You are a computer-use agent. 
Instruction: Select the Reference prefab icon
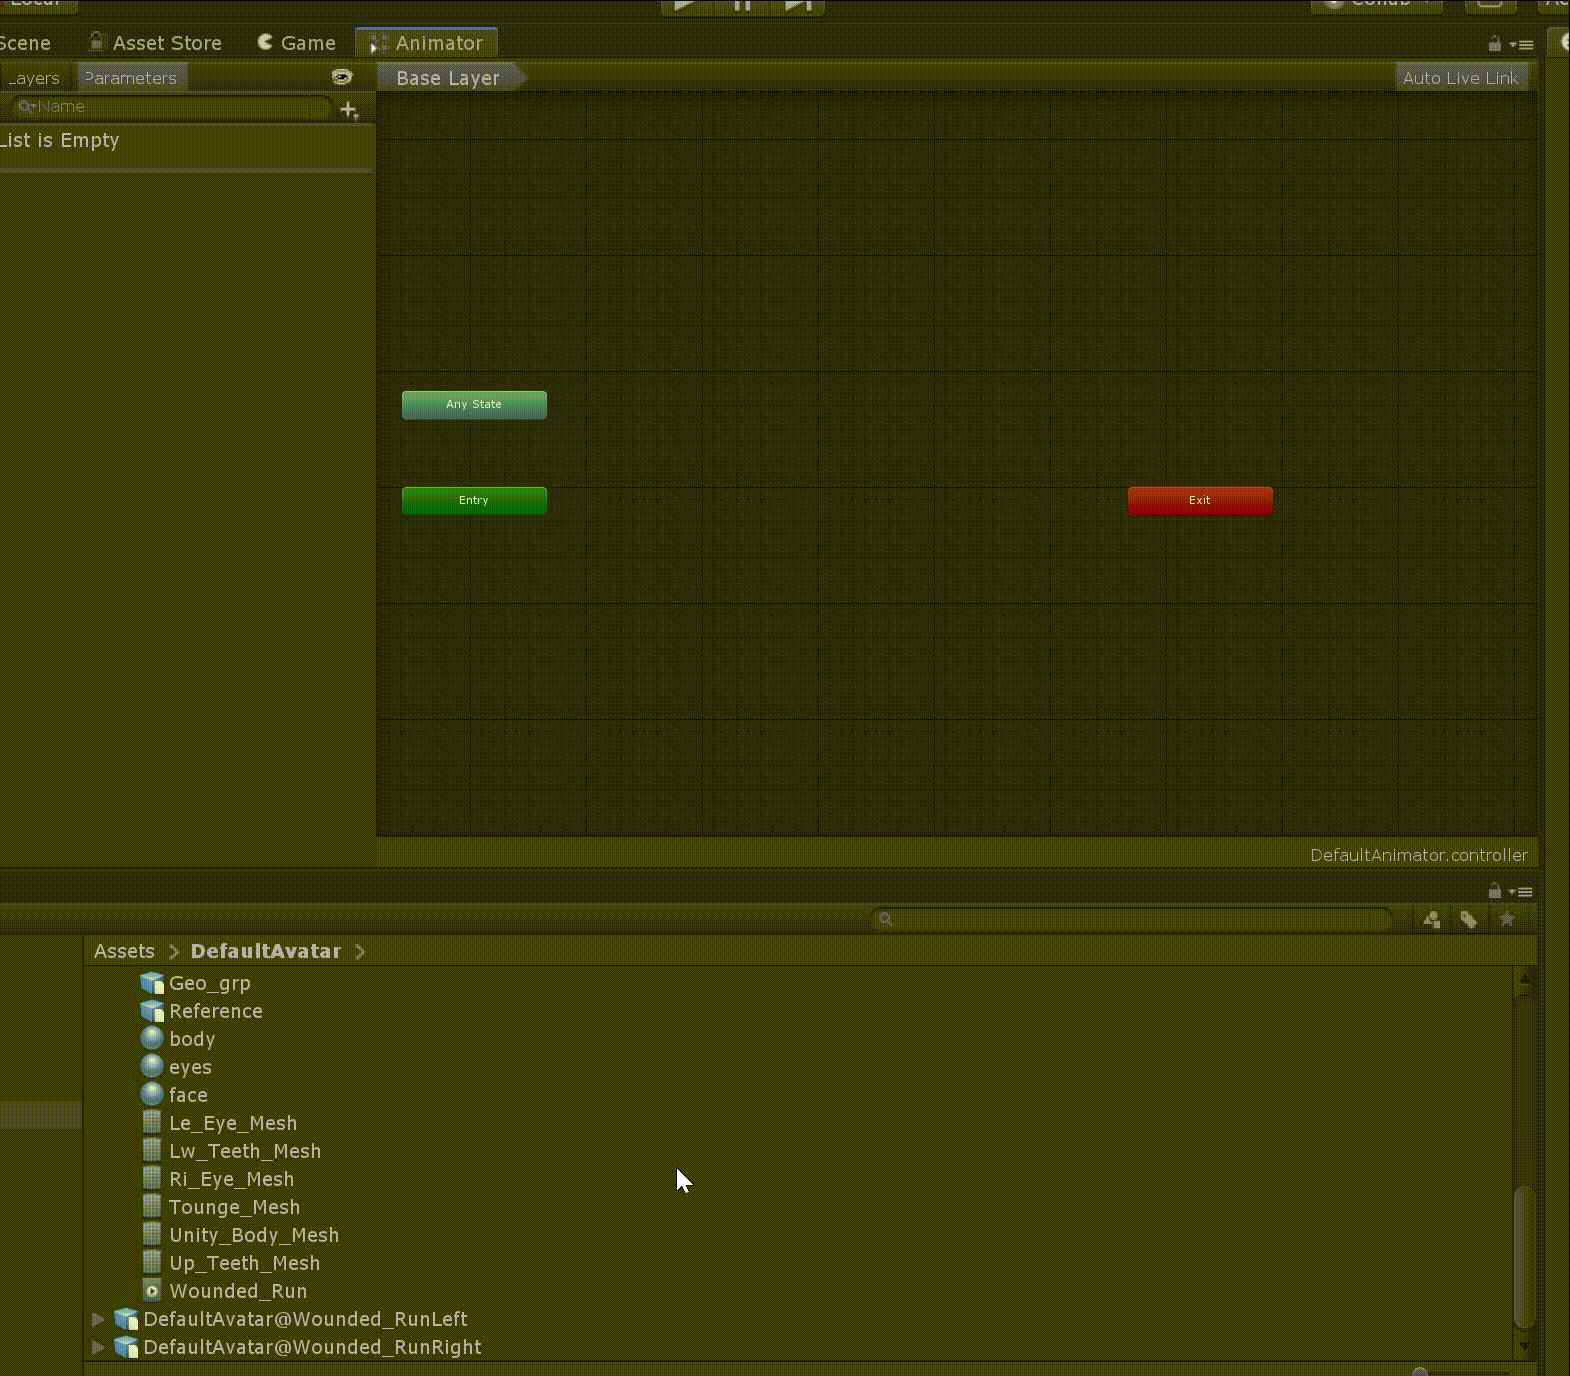(x=152, y=1011)
